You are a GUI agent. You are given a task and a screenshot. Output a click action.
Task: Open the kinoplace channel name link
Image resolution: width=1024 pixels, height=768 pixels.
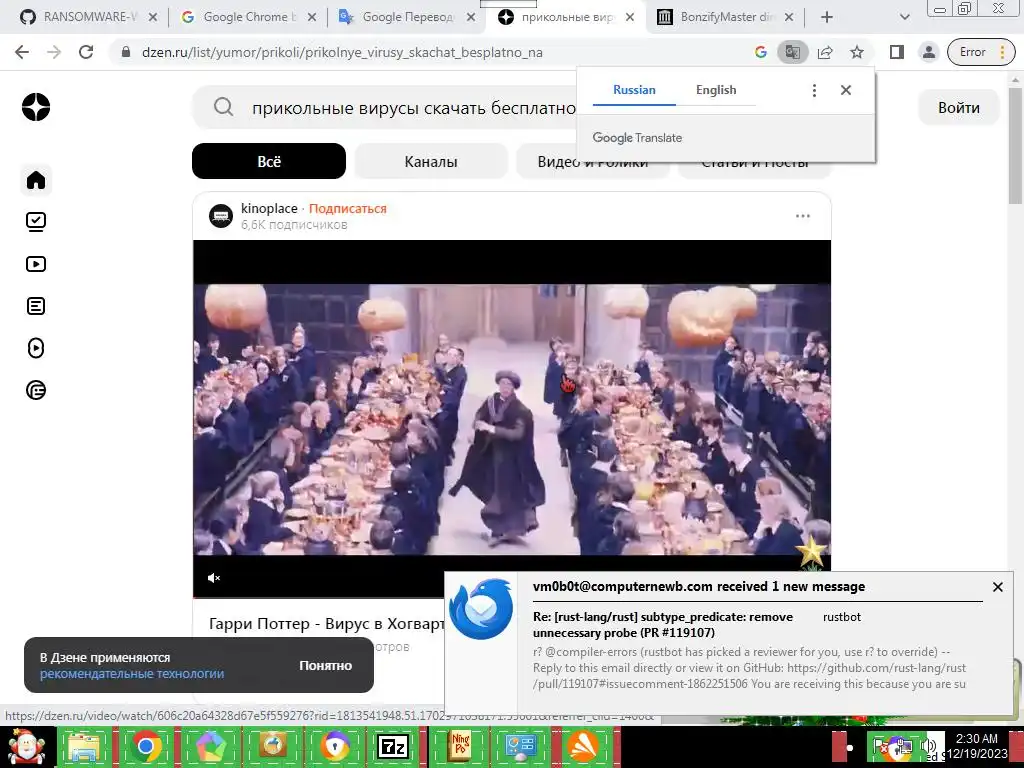pyautogui.click(x=269, y=208)
